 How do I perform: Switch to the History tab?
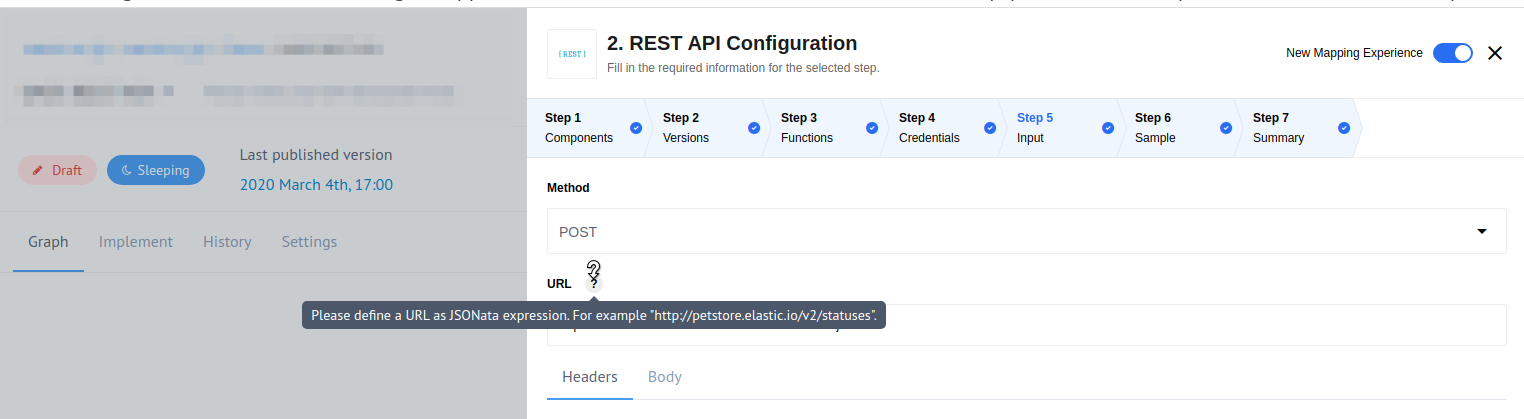click(227, 242)
